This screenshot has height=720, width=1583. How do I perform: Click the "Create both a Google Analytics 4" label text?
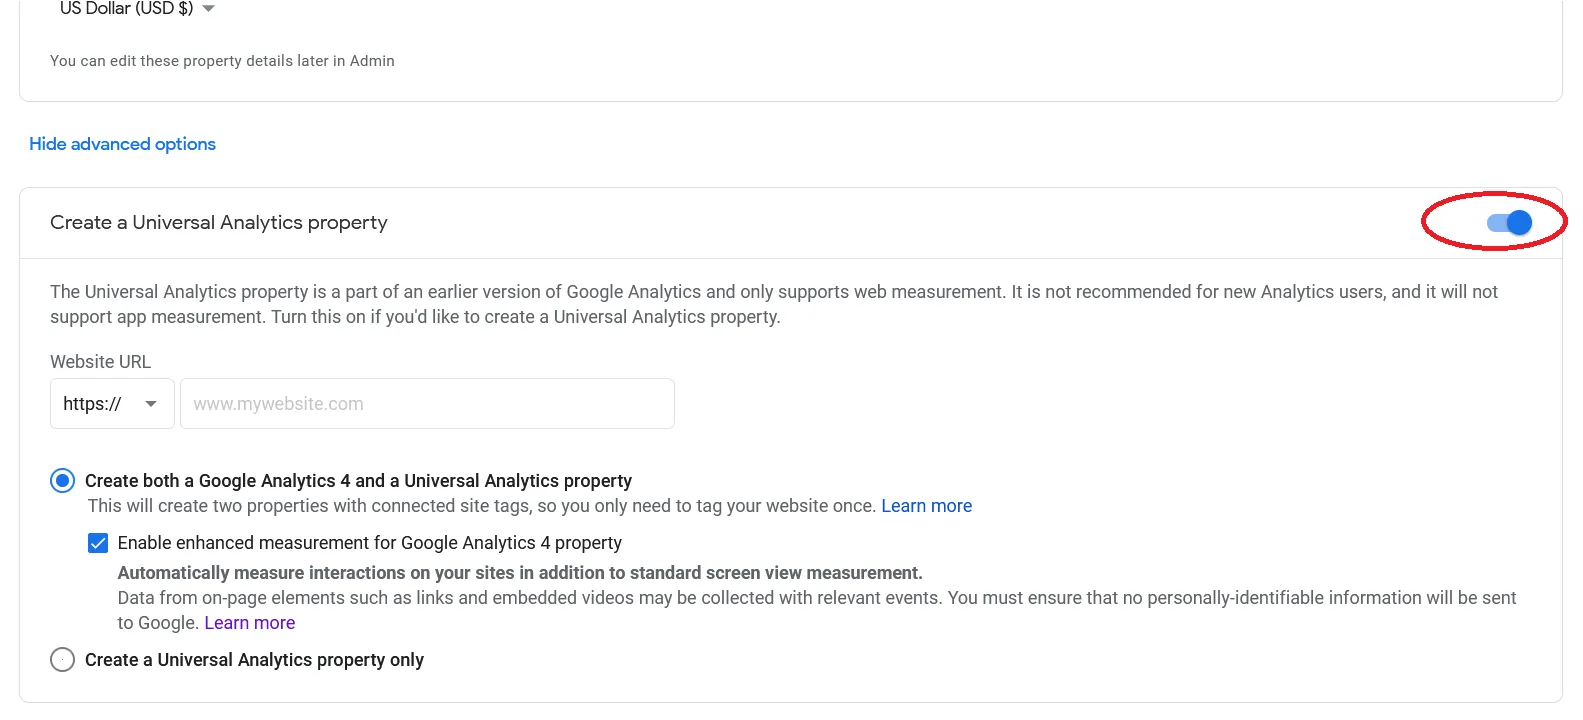click(358, 481)
